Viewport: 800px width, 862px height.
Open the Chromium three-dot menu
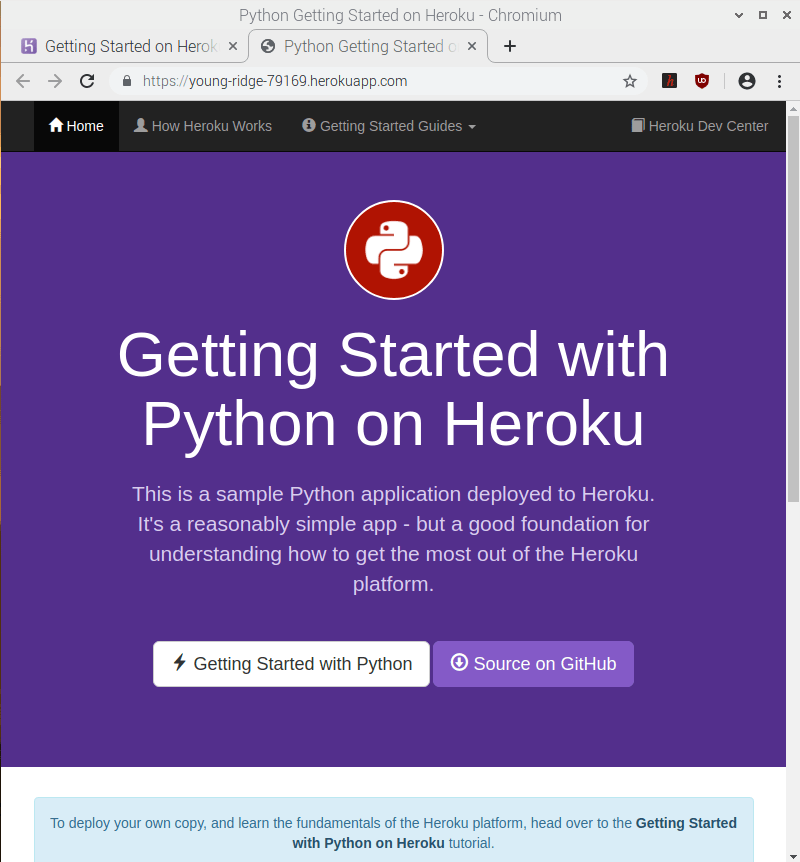779,81
